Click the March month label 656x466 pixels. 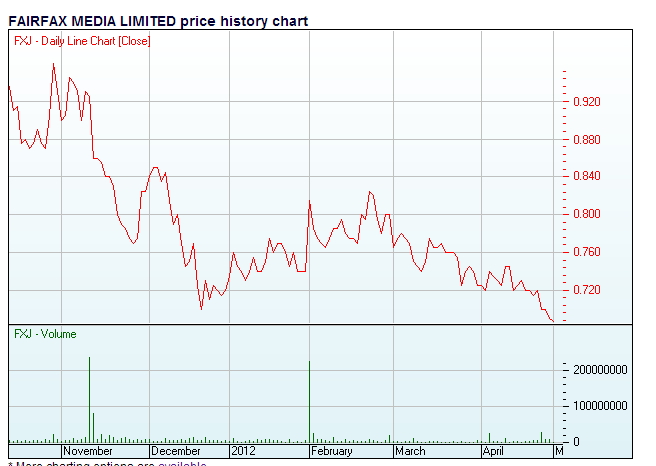[x=410, y=451]
